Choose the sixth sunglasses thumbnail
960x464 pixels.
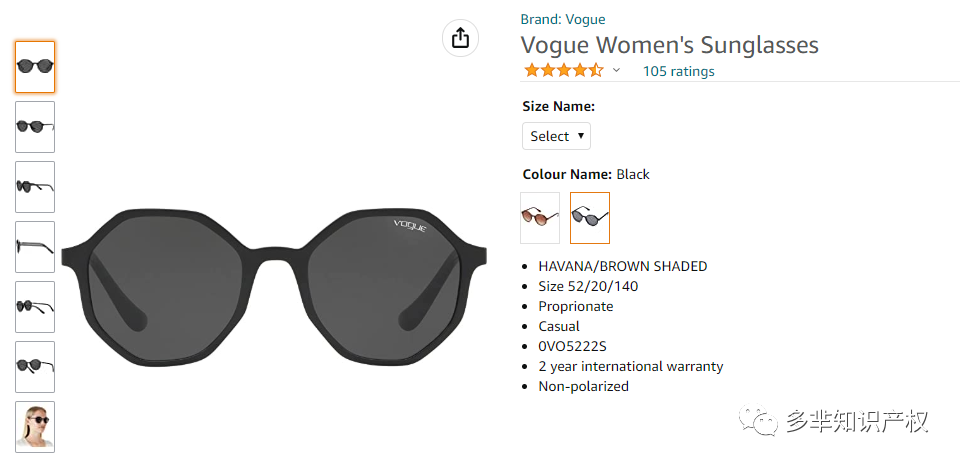pos(35,367)
